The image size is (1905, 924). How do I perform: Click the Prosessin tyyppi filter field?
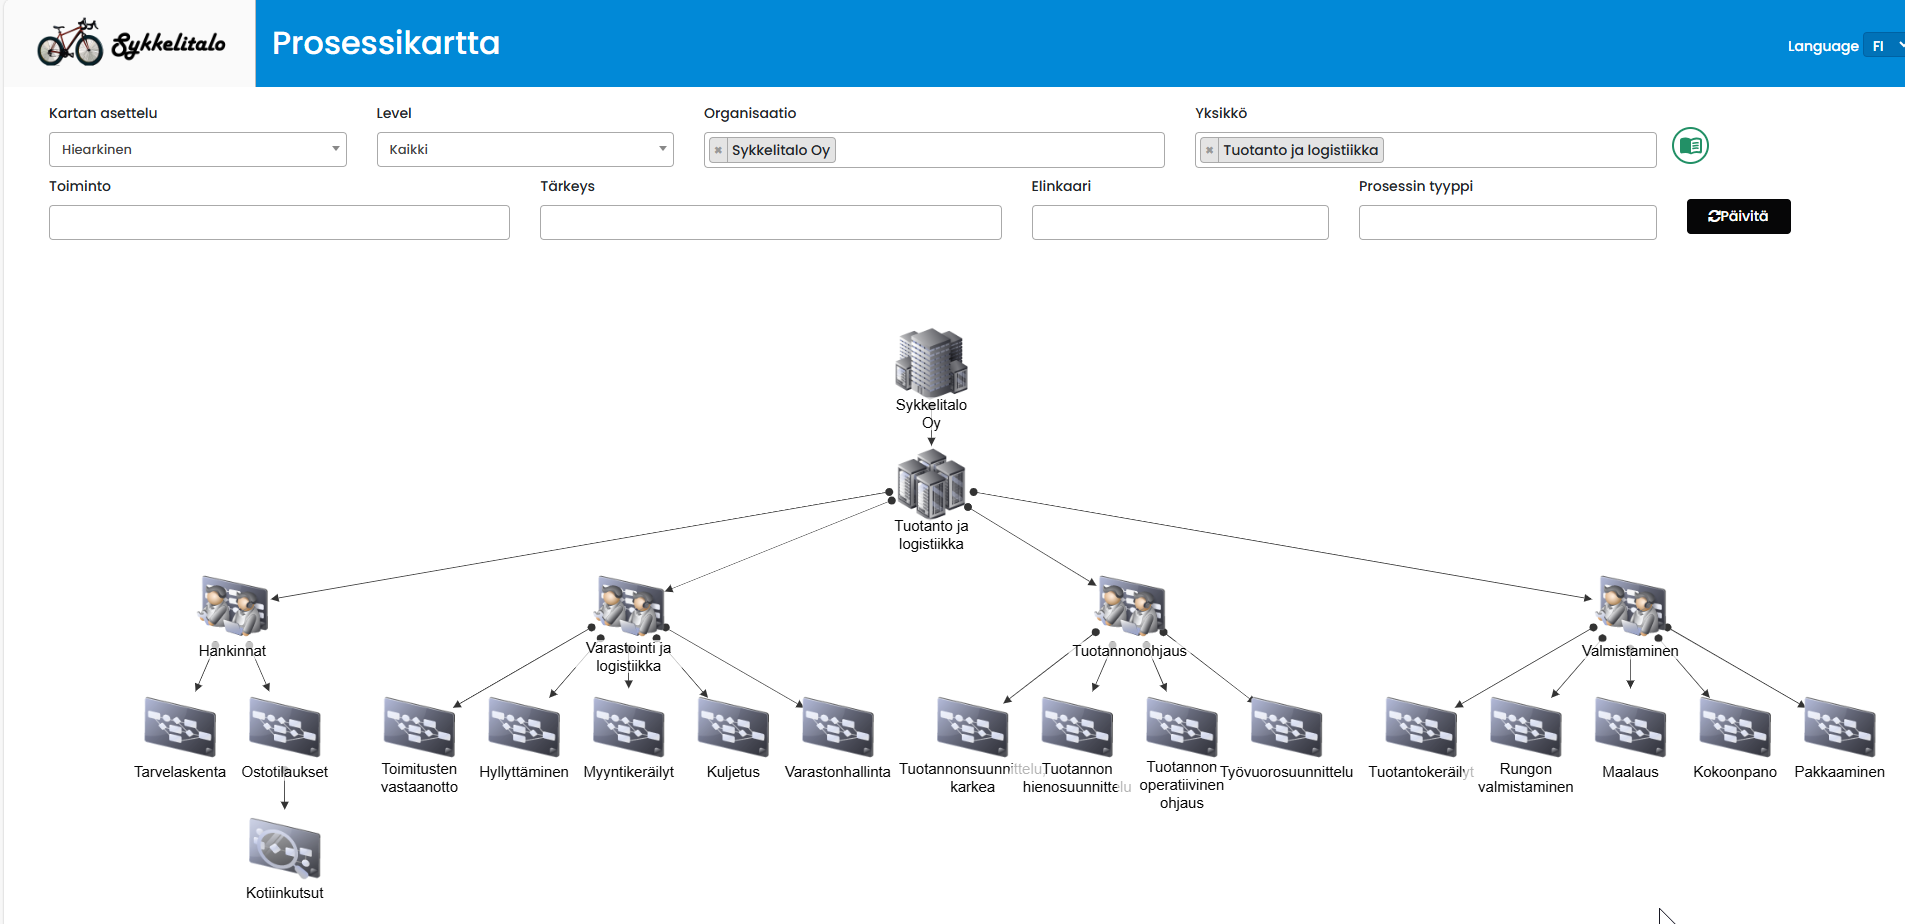[x=1507, y=222]
